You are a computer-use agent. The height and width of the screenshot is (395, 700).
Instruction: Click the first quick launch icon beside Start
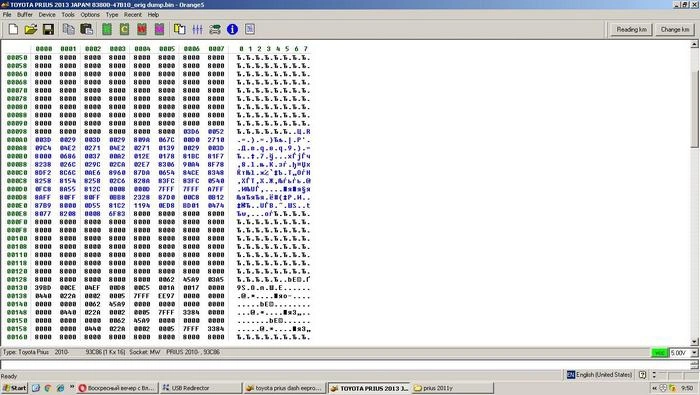36,388
